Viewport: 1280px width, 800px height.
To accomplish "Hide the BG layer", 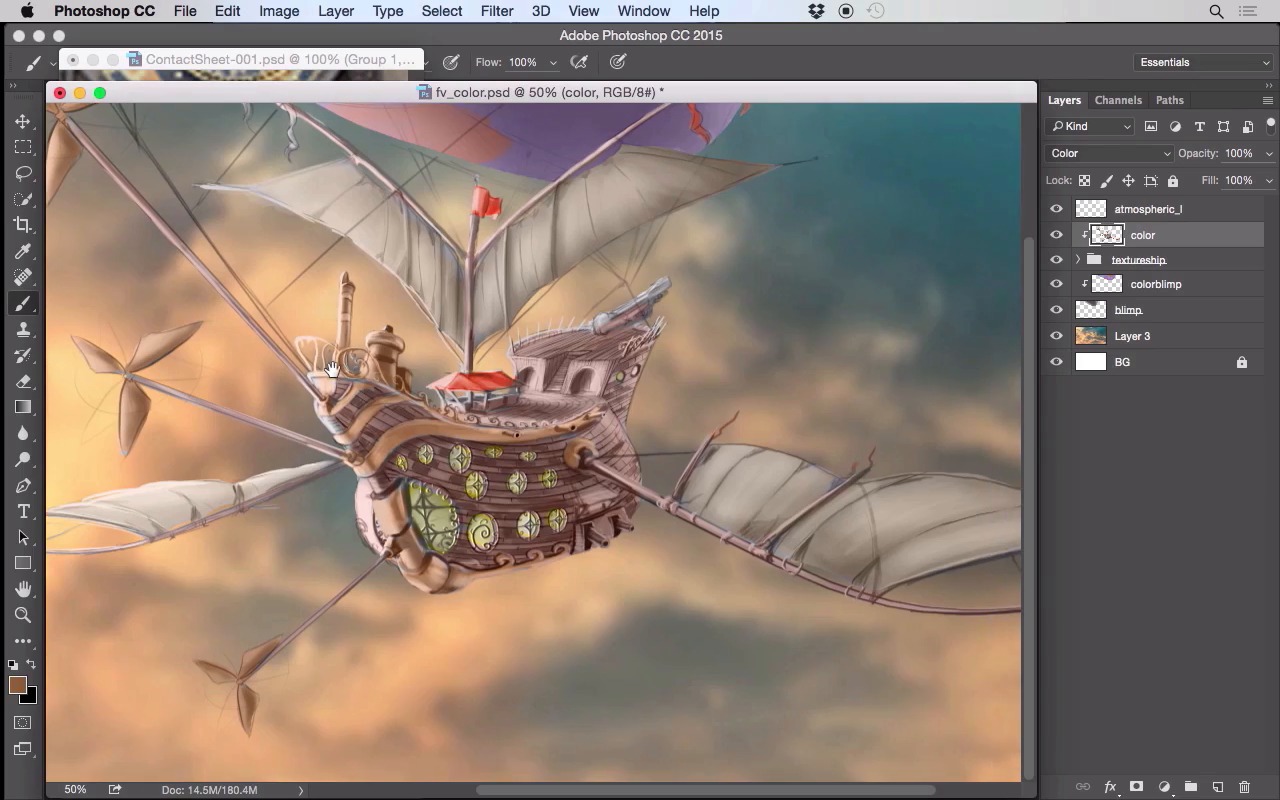I will [1056, 362].
